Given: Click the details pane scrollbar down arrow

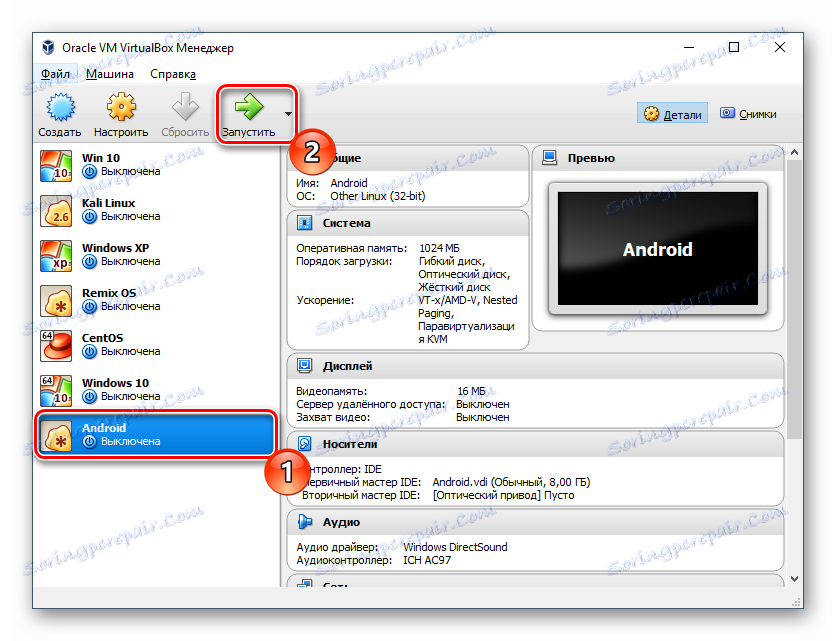Looking at the screenshot, I should (794, 579).
